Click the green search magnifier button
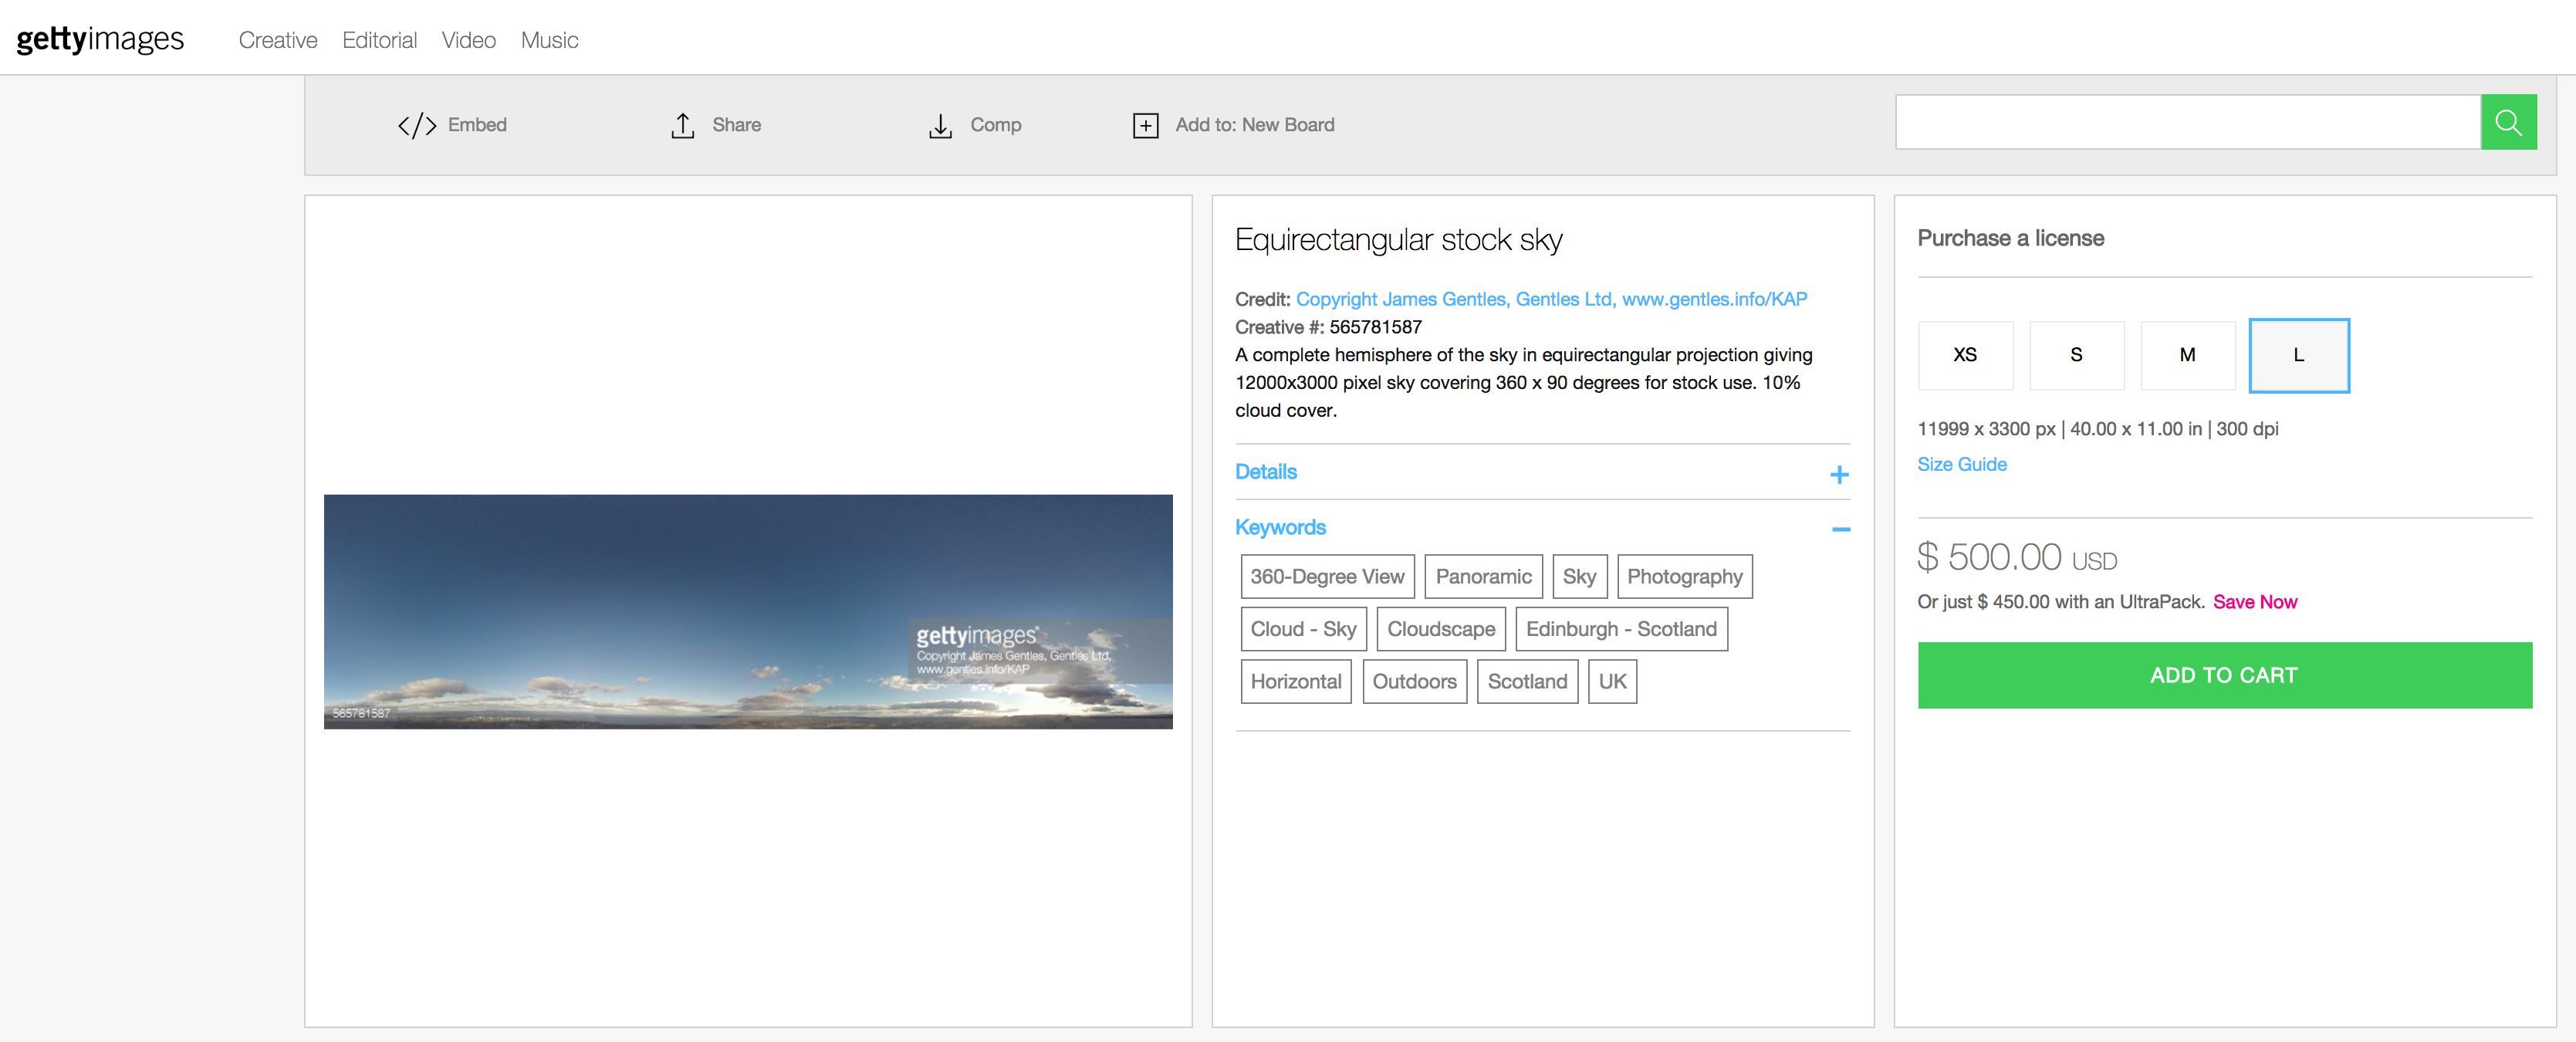Screen dimensions: 2576x1042 tap(2508, 122)
